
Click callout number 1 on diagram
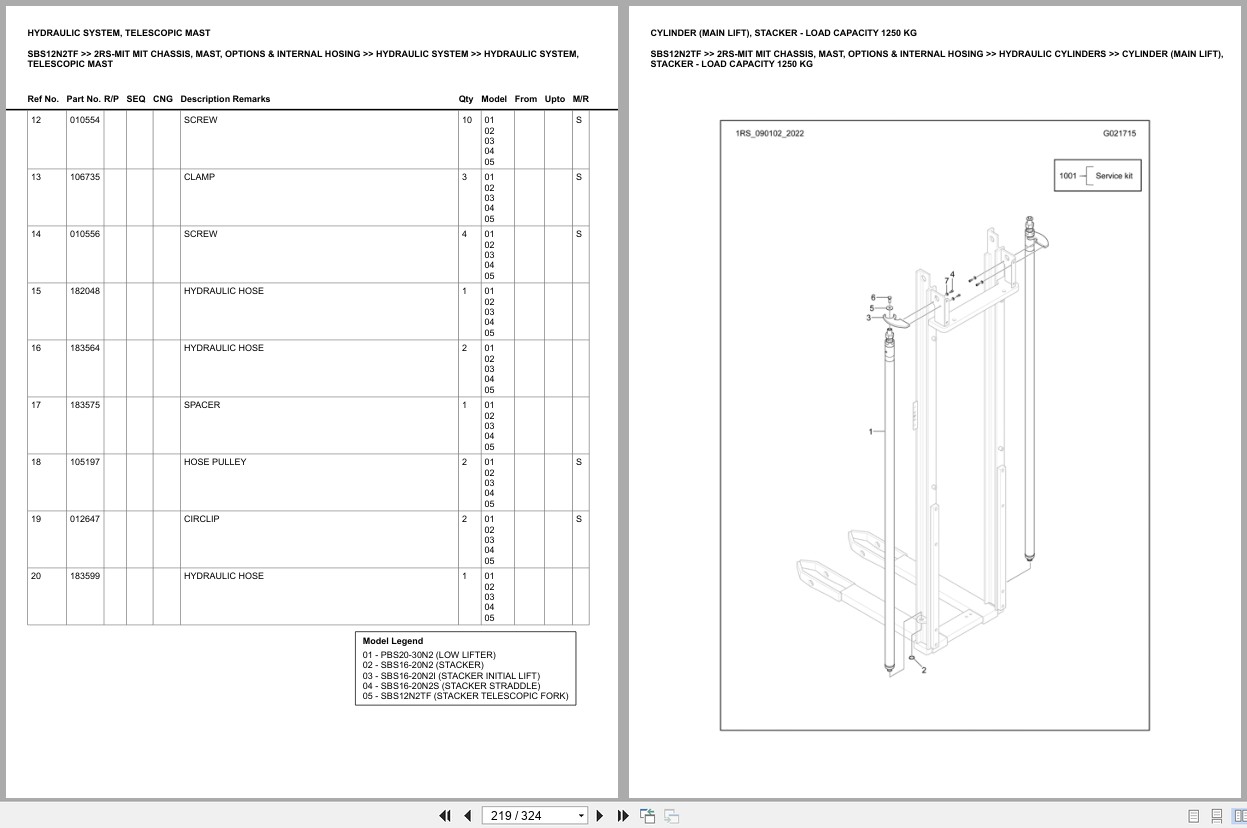tap(870, 432)
